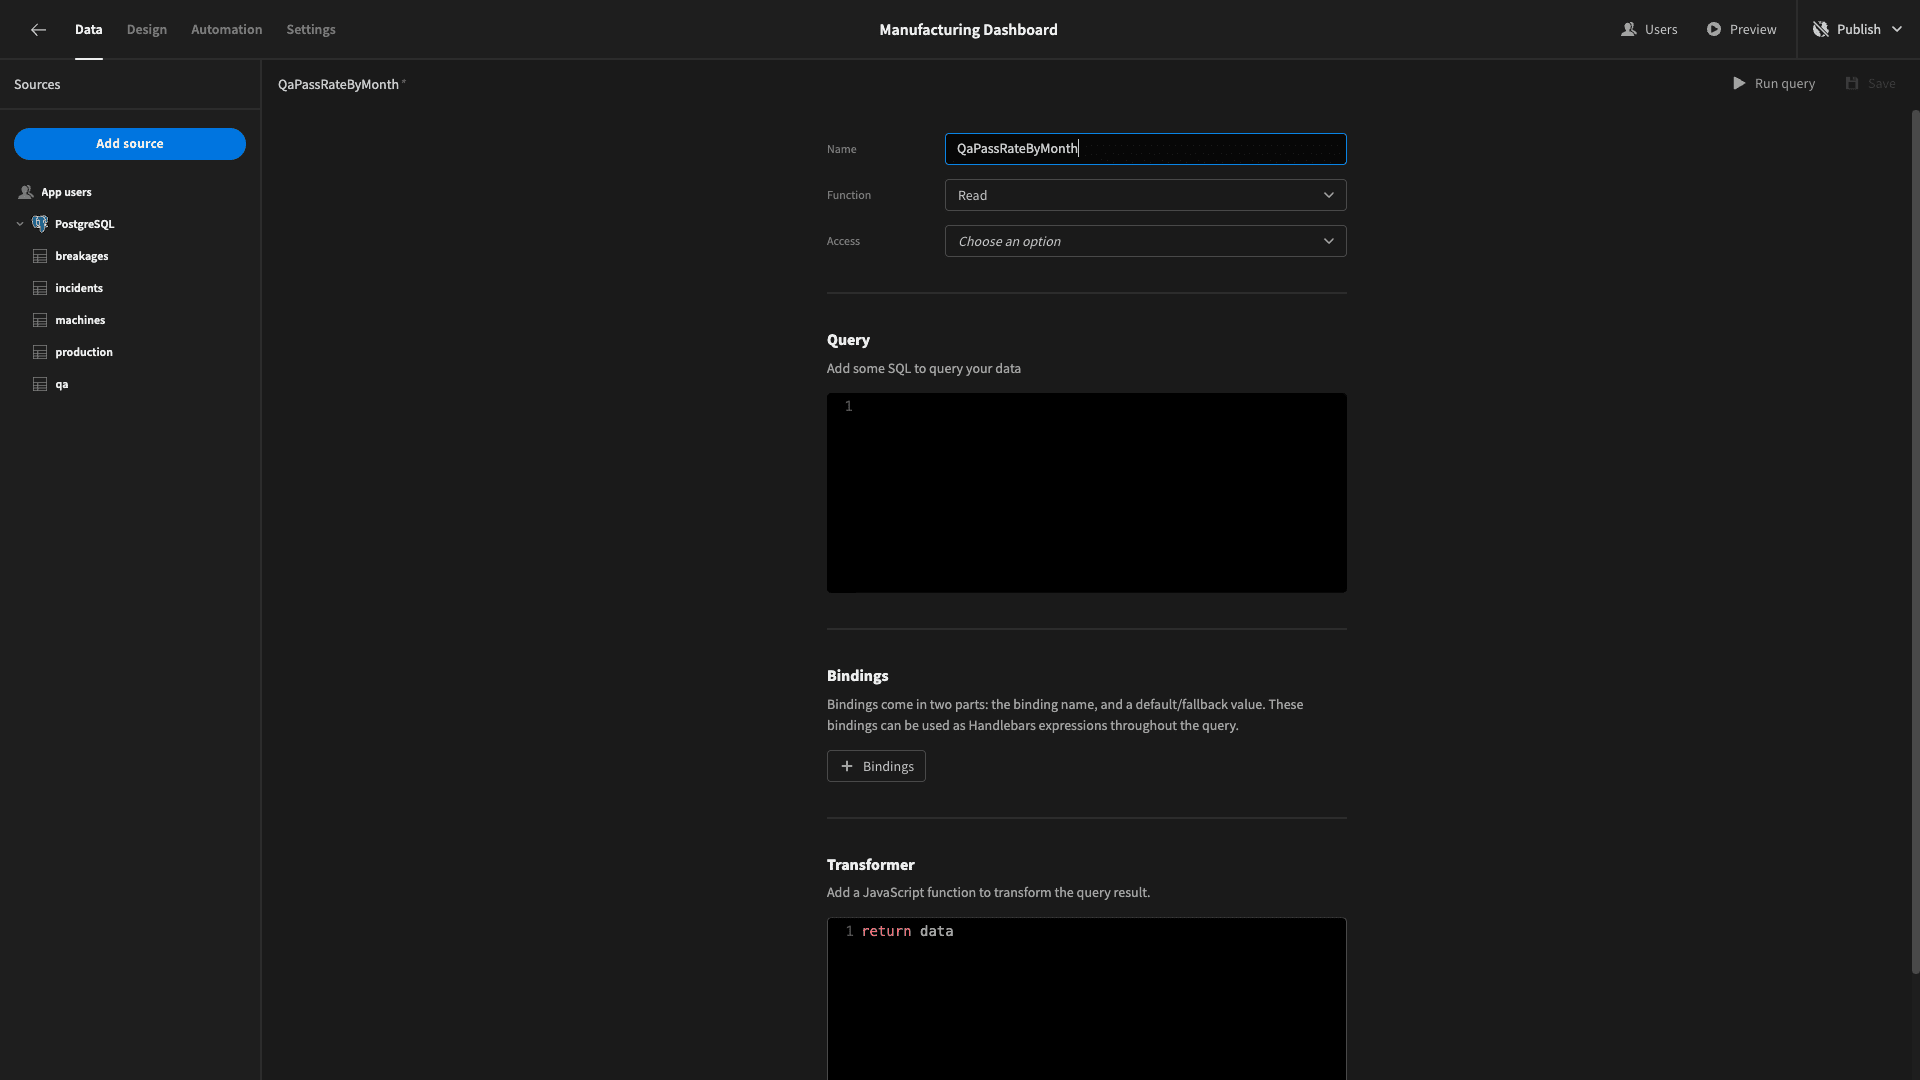Select the production table name
Screen dimensions: 1920x1080
pyautogui.click(x=84, y=352)
